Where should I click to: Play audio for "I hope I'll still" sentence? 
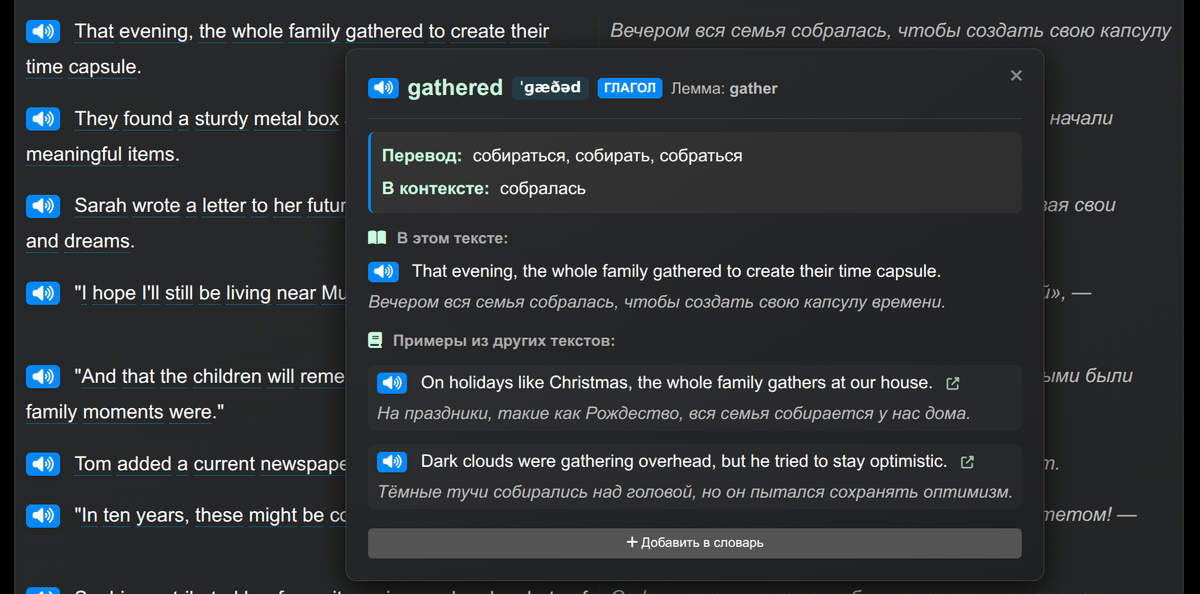point(41,293)
